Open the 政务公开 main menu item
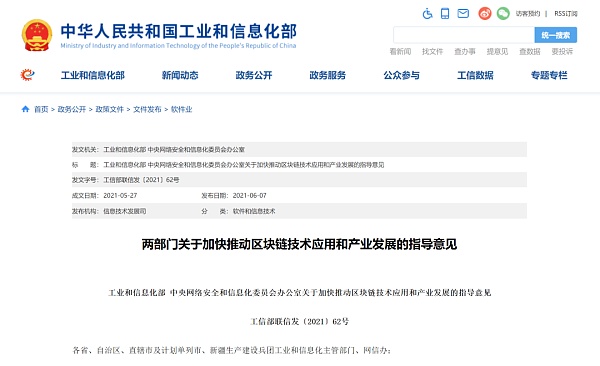 [x=254, y=75]
